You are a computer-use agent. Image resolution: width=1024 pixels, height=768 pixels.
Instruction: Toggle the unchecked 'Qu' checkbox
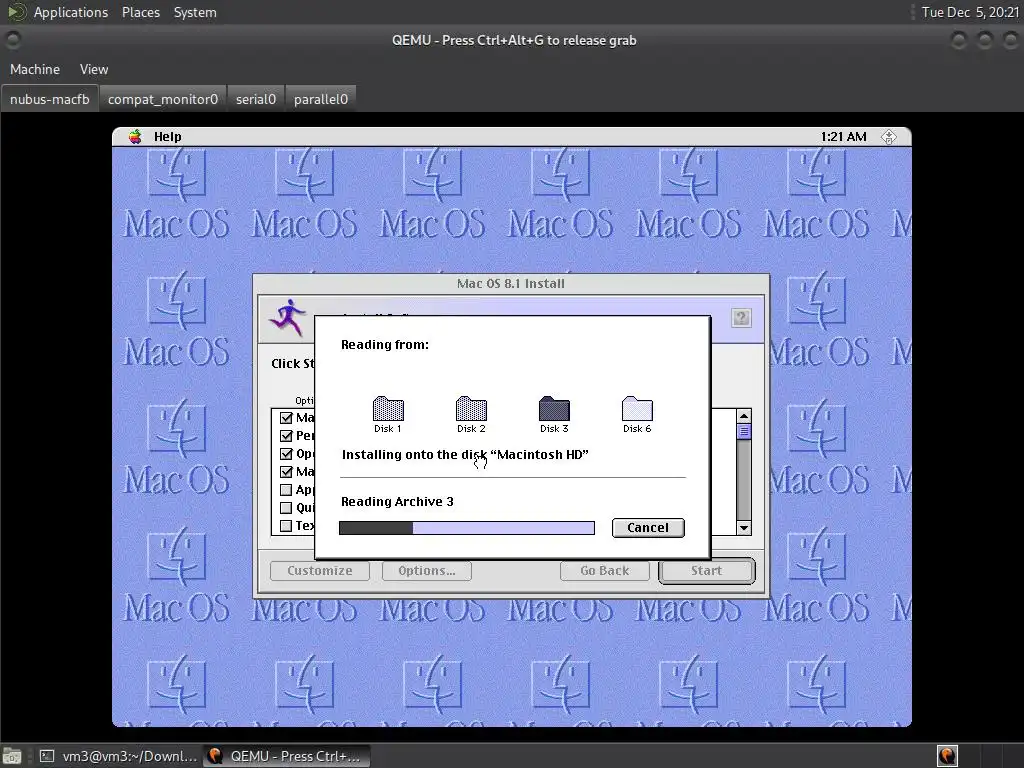(x=286, y=507)
